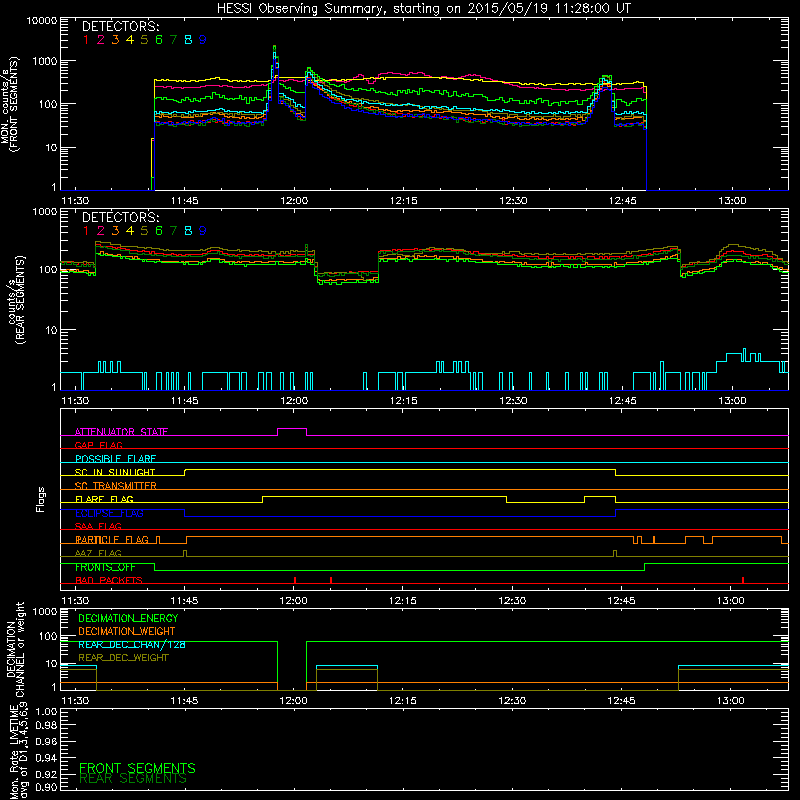This screenshot has height=800, width=800.
Task: Click dark green detector 7 in front segments legend
Action: tap(173, 40)
